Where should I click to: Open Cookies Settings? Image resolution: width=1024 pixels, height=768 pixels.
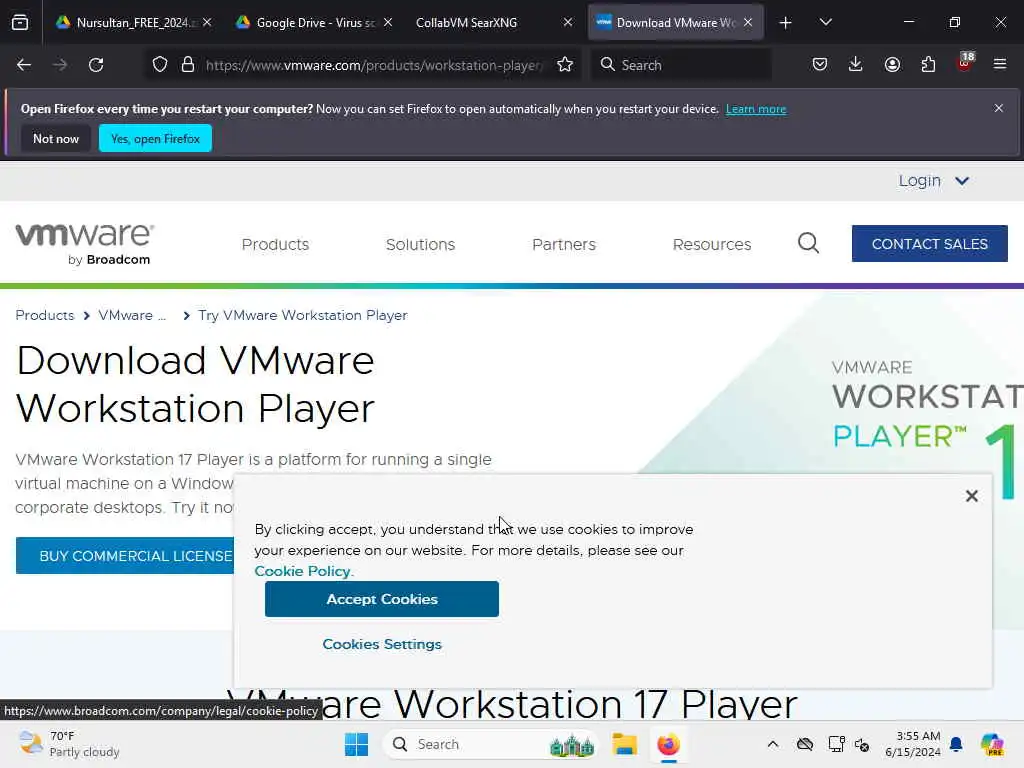[382, 644]
